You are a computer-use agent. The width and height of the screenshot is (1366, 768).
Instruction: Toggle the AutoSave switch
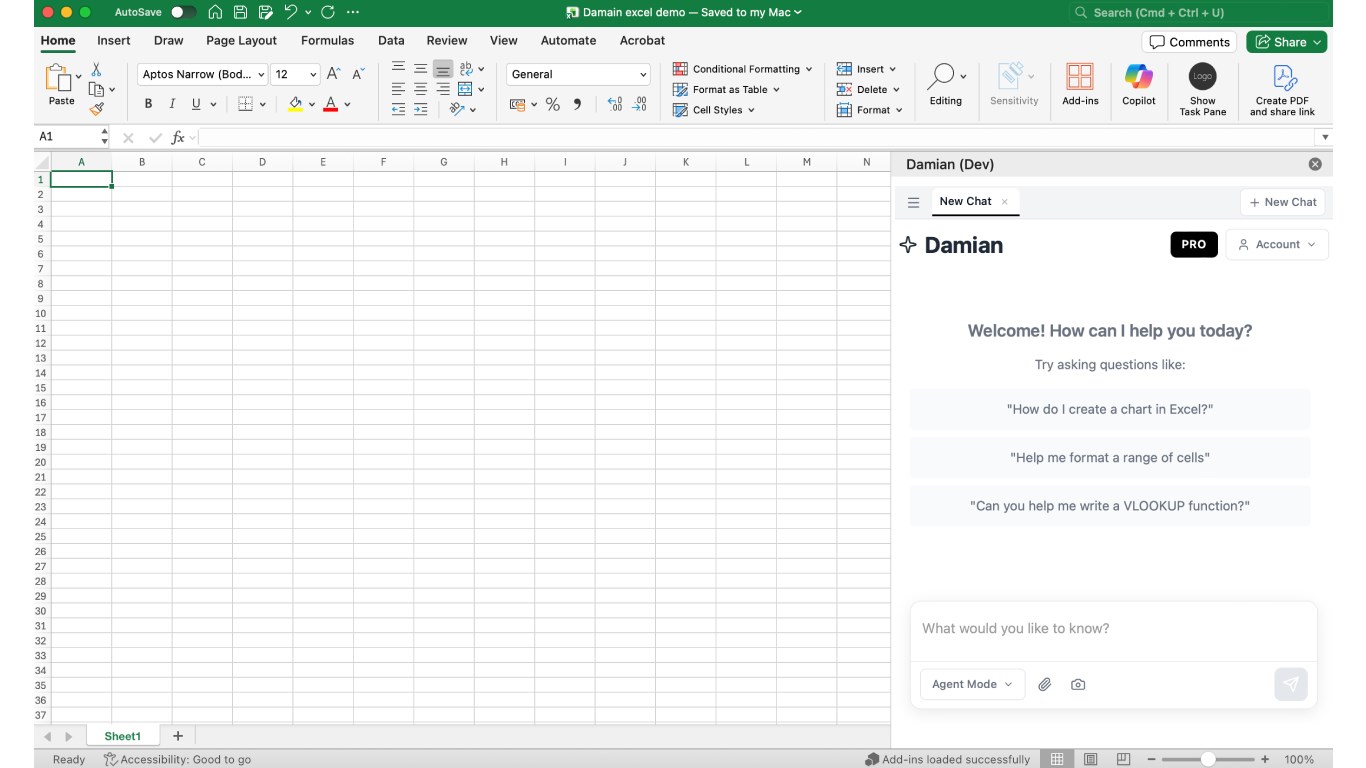183,12
